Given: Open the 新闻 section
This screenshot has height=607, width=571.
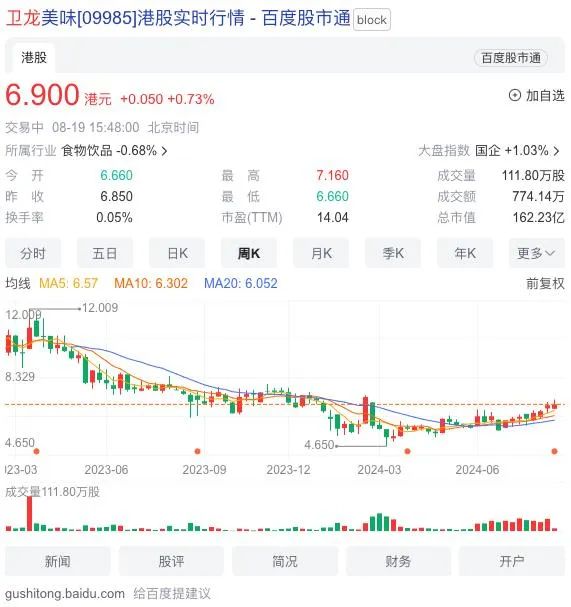Looking at the screenshot, I should click(x=58, y=561).
